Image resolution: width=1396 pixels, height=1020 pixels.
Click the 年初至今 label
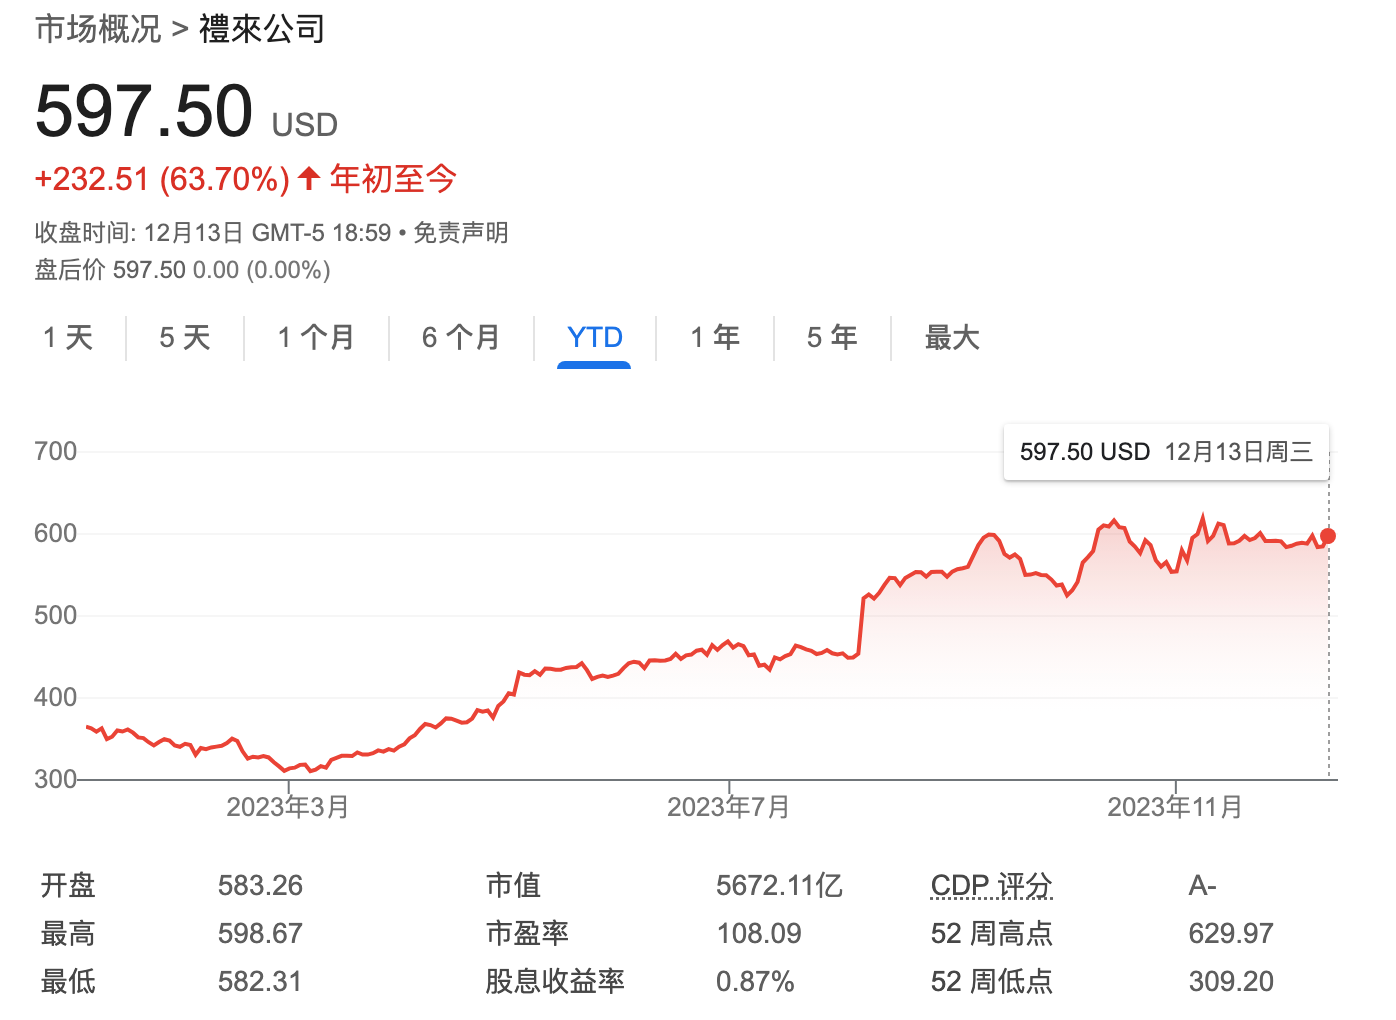click(x=393, y=179)
